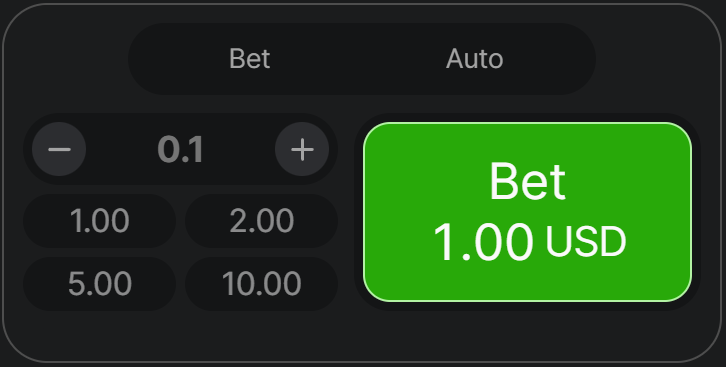This screenshot has height=367, width=726.
Task: Set bet amount to 1.00
Action: pyautogui.click(x=100, y=221)
